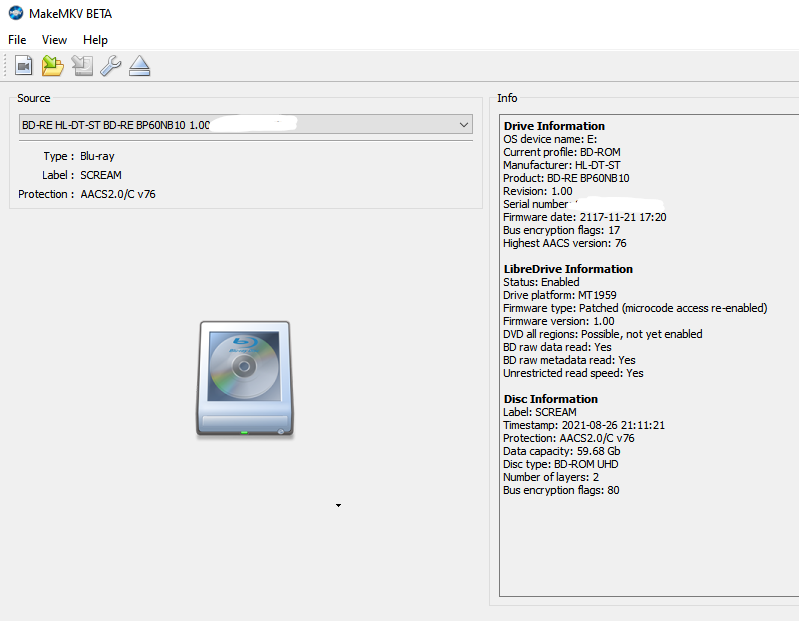The width and height of the screenshot is (799, 621).
Task: Click the large Blu-ray drive icon
Action: 245,379
